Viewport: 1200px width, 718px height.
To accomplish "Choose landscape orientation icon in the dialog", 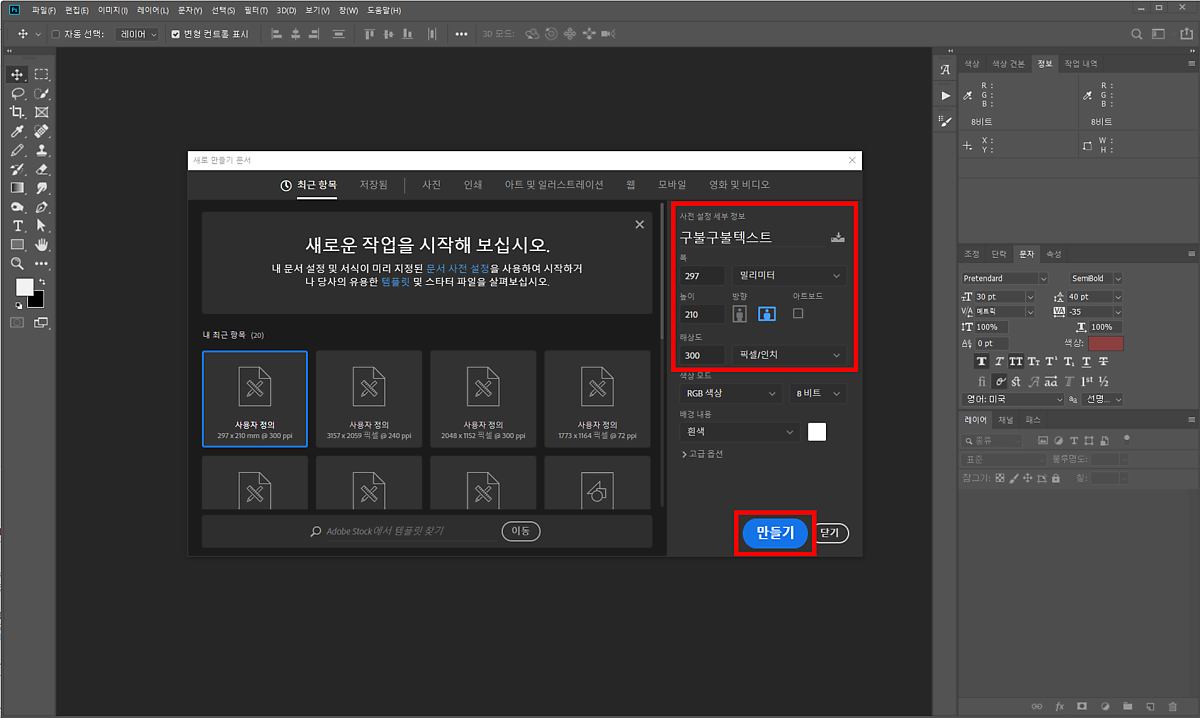I will click(767, 314).
